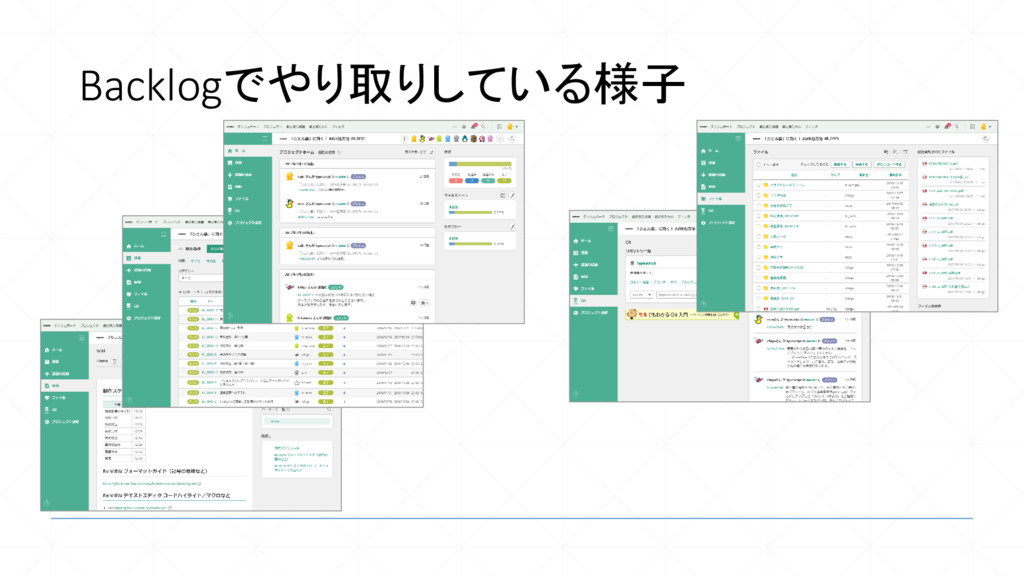Open Re:VIEW フォーマットガイド URL in Wiki window
Screen dimensions: 1024x576
pos(152,484)
